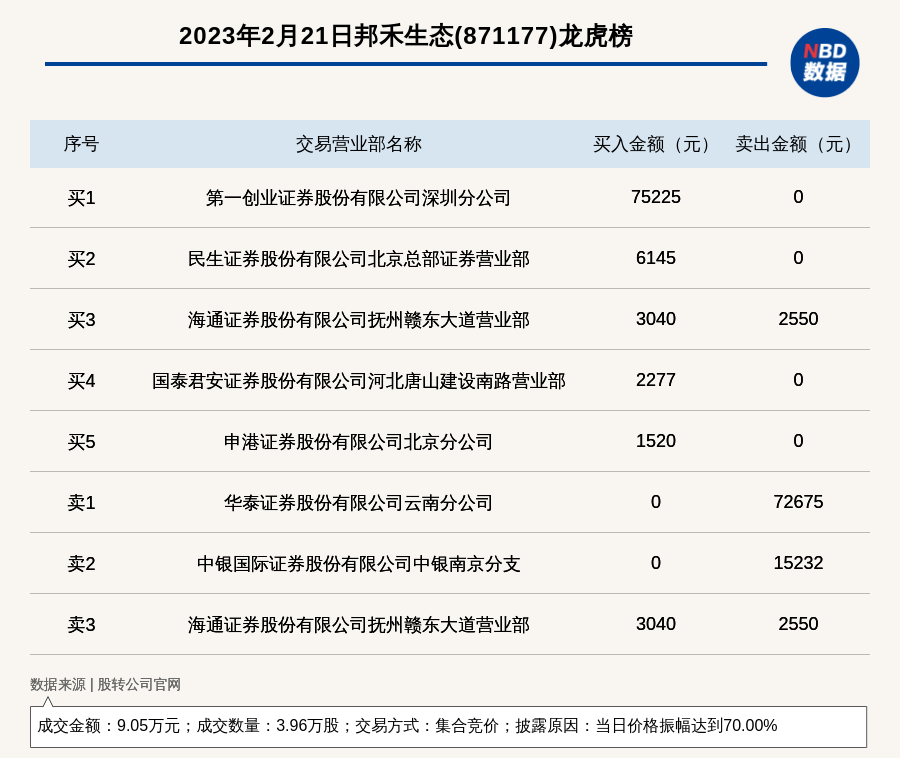Click 2550 in the 买3 row
Image resolution: width=900 pixels, height=758 pixels.
coord(798,319)
